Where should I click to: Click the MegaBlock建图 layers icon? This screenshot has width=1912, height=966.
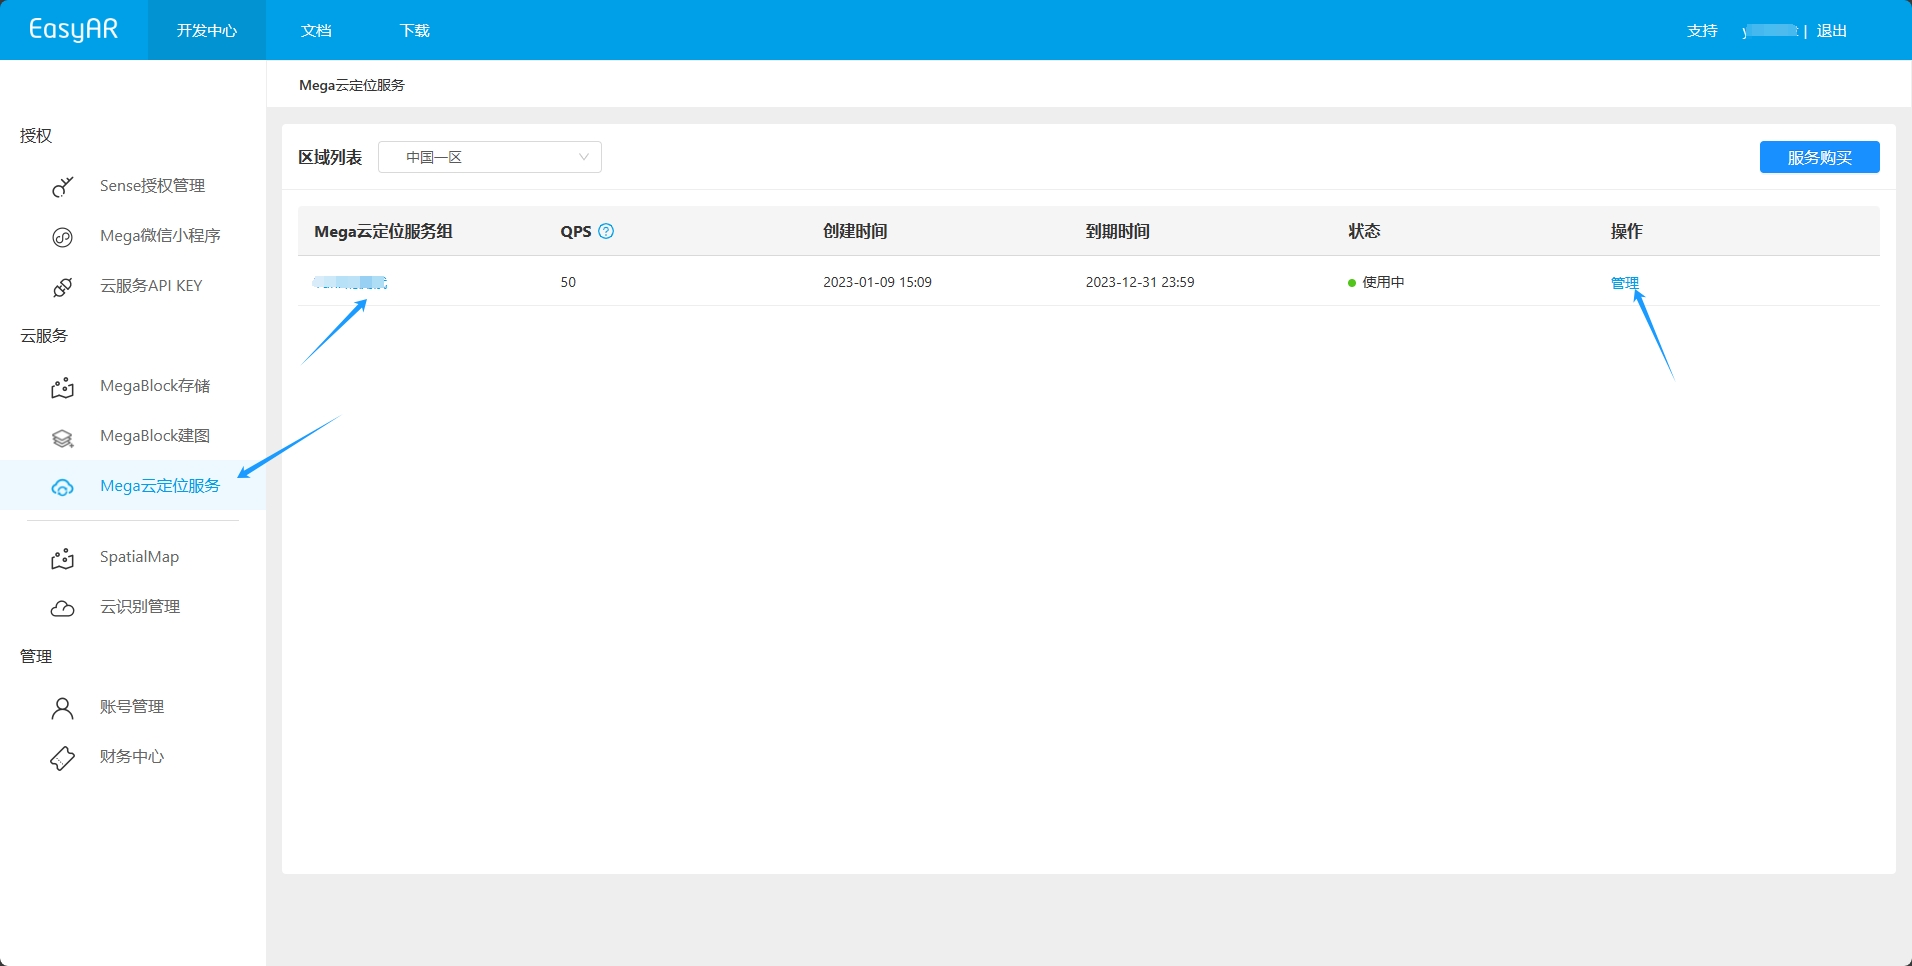(x=62, y=437)
